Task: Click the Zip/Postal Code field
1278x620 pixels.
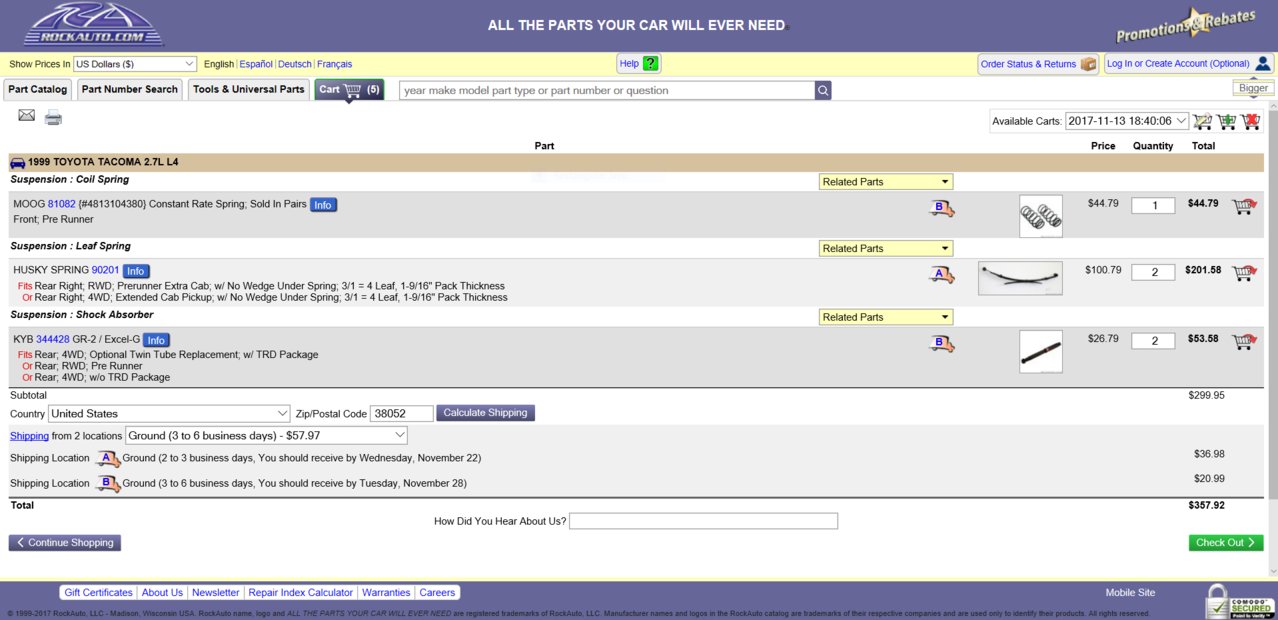Action: (x=401, y=414)
